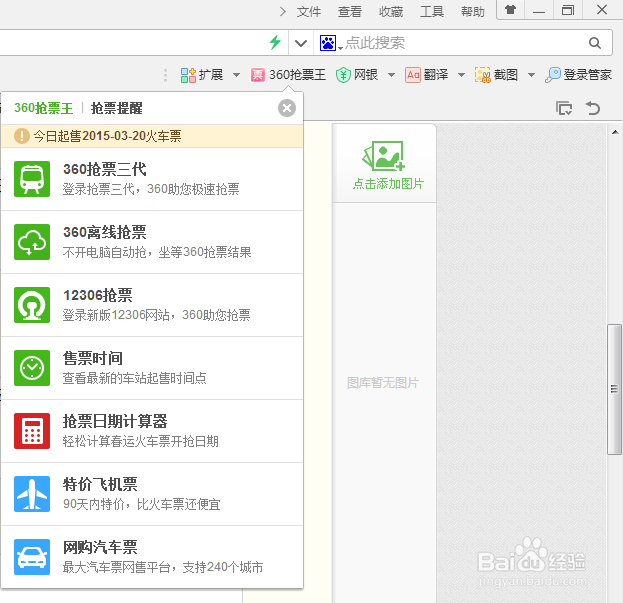Image resolution: width=623 pixels, height=603 pixels.
Task: Click the 360抢票王 toolbar button
Action: tap(288, 75)
